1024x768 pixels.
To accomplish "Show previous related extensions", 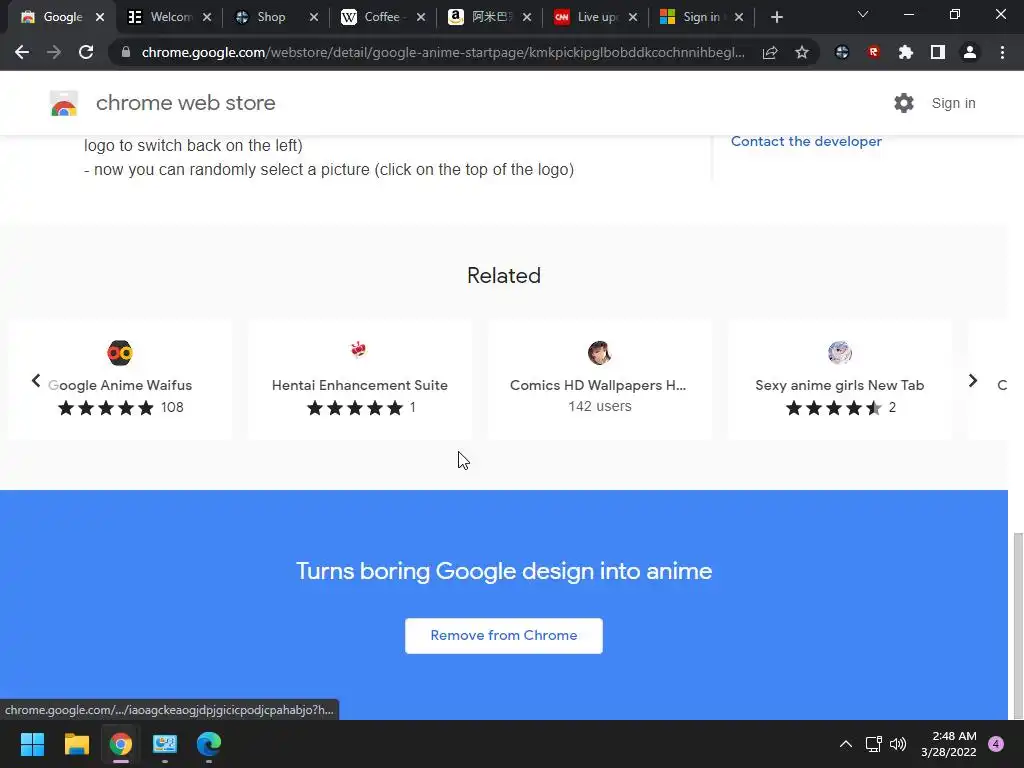I will click(36, 381).
